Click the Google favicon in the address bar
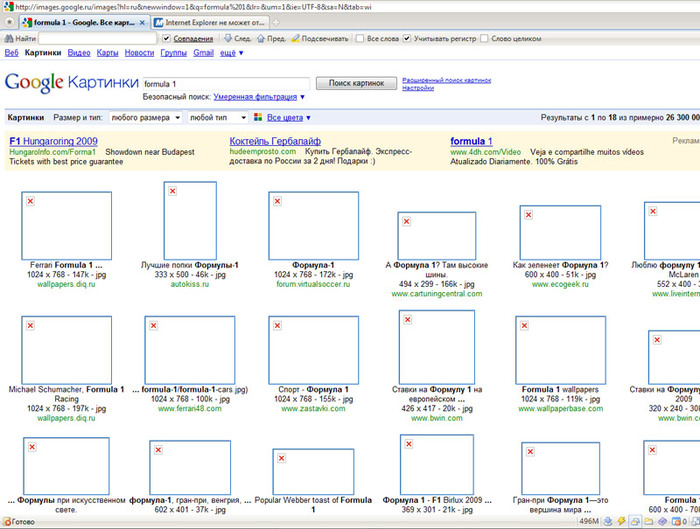Screen dimensions: 700x529 point(8,7)
